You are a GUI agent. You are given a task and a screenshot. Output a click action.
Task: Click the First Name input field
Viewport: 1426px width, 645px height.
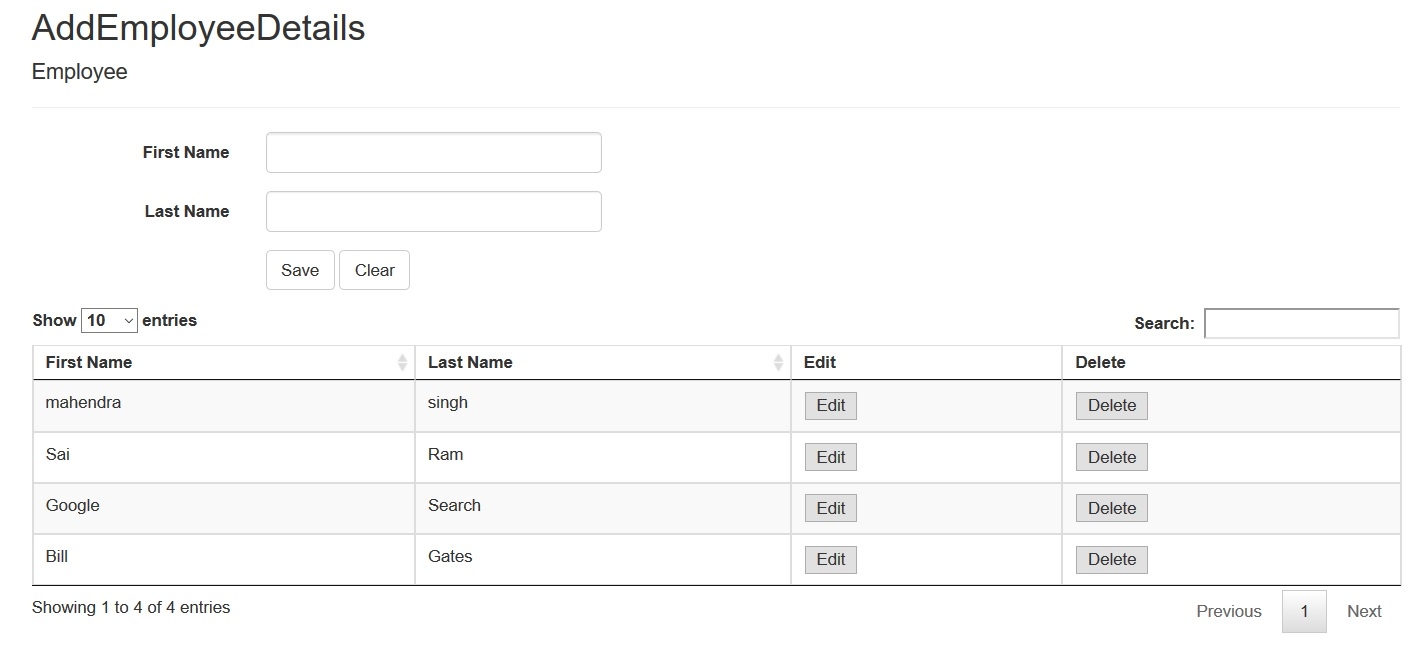(x=433, y=152)
